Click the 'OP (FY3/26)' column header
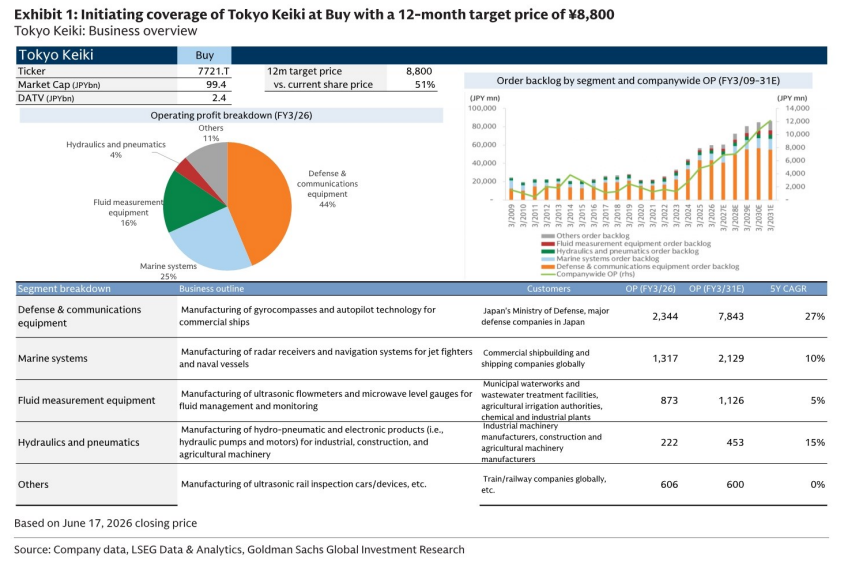843x570 pixels. (x=650, y=289)
